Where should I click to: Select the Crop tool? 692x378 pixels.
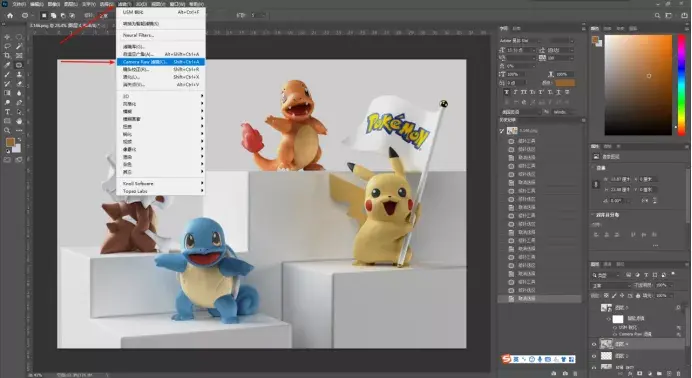point(7,56)
